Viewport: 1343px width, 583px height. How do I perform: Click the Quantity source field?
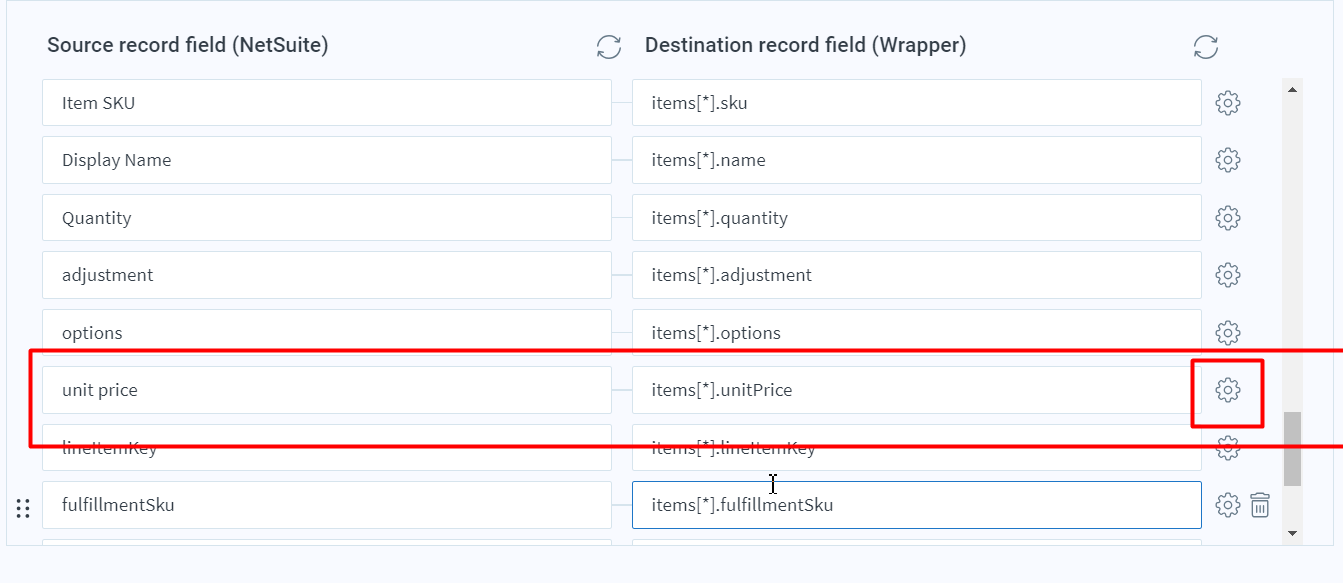(327, 218)
